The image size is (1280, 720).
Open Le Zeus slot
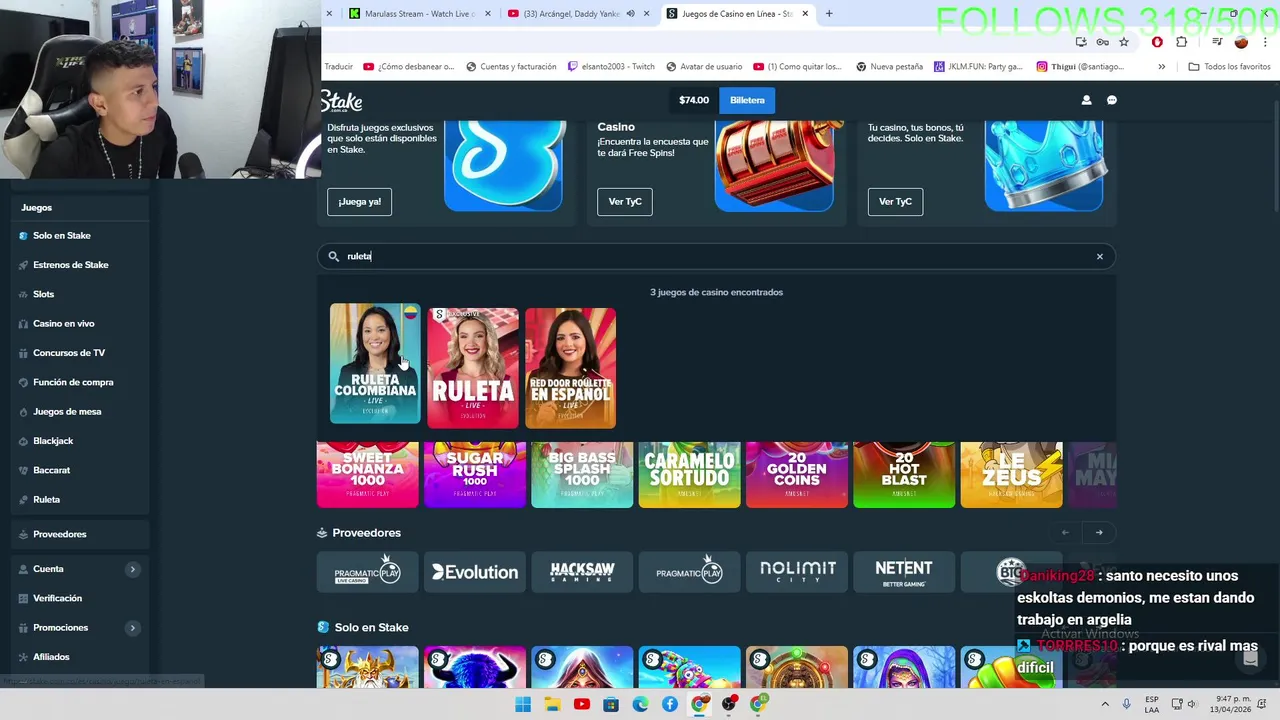[1011, 475]
